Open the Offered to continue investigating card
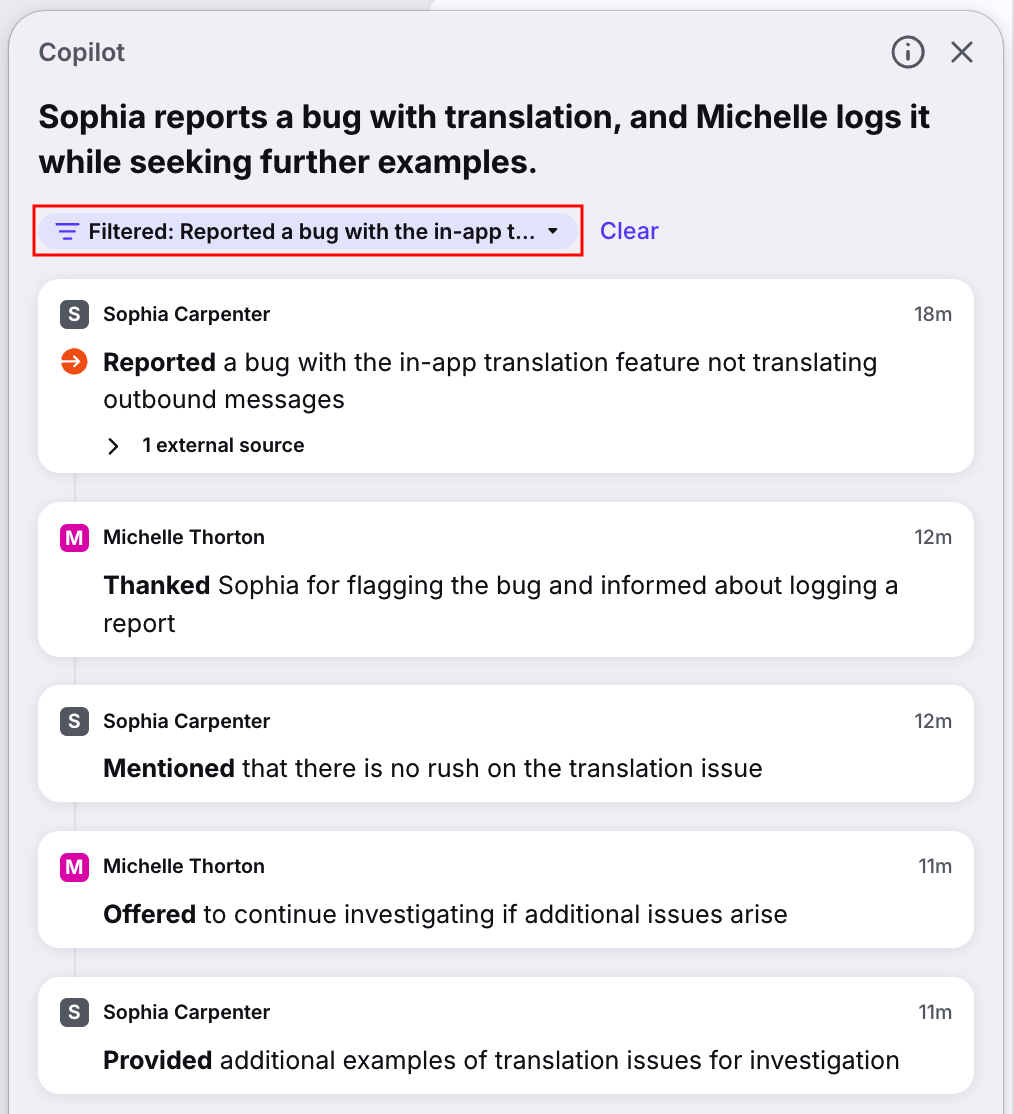Viewport: 1014px width, 1114px height. point(505,889)
